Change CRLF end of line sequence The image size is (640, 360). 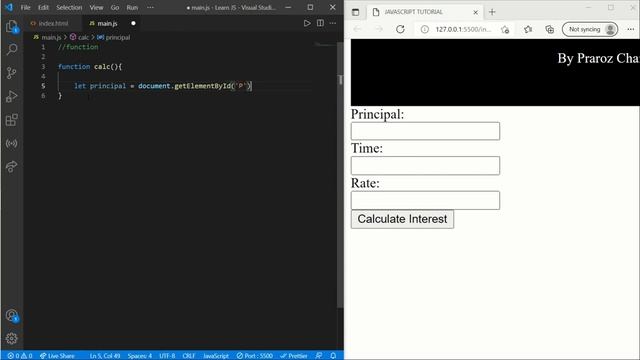189,356
